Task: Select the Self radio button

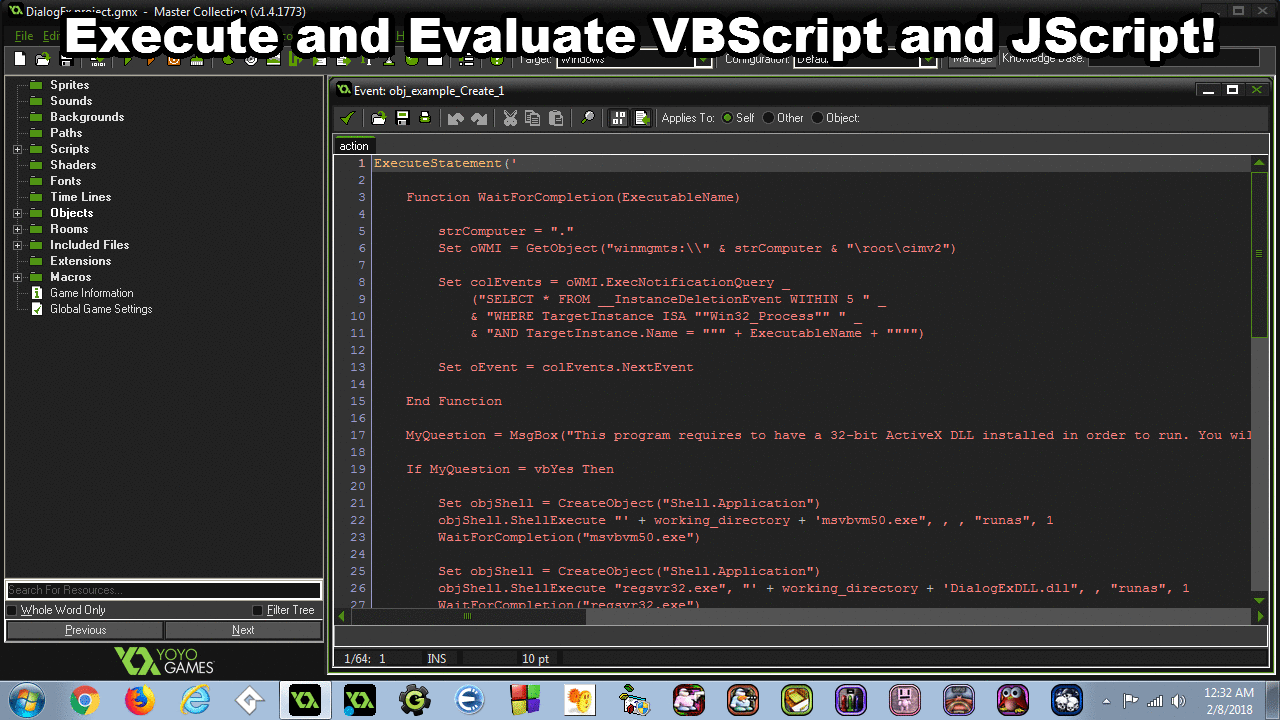Action: [727, 118]
